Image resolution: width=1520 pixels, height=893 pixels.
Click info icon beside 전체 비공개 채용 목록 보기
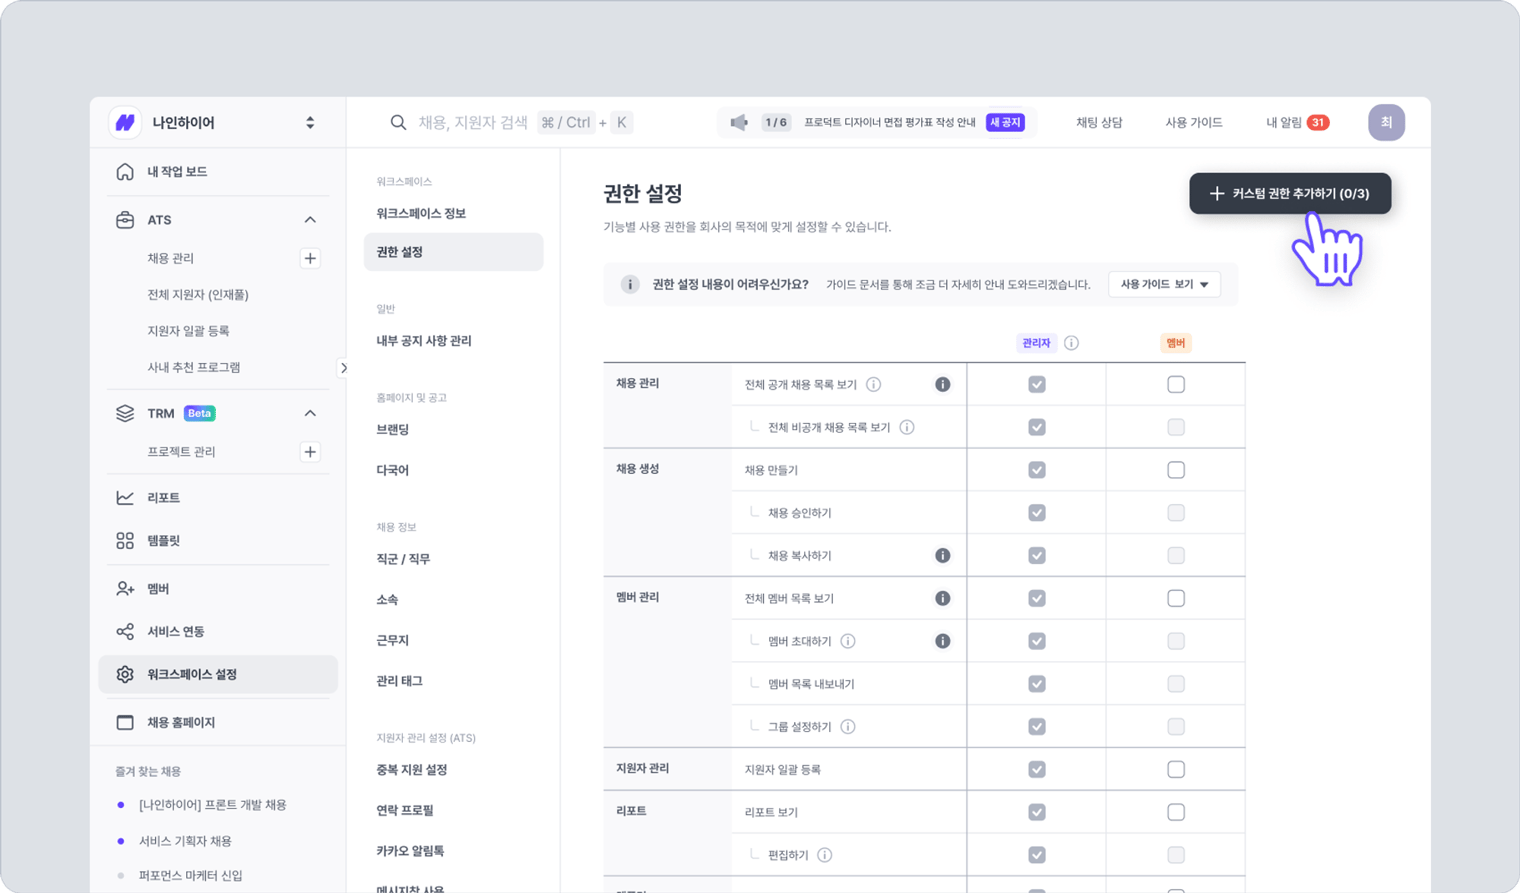click(906, 428)
